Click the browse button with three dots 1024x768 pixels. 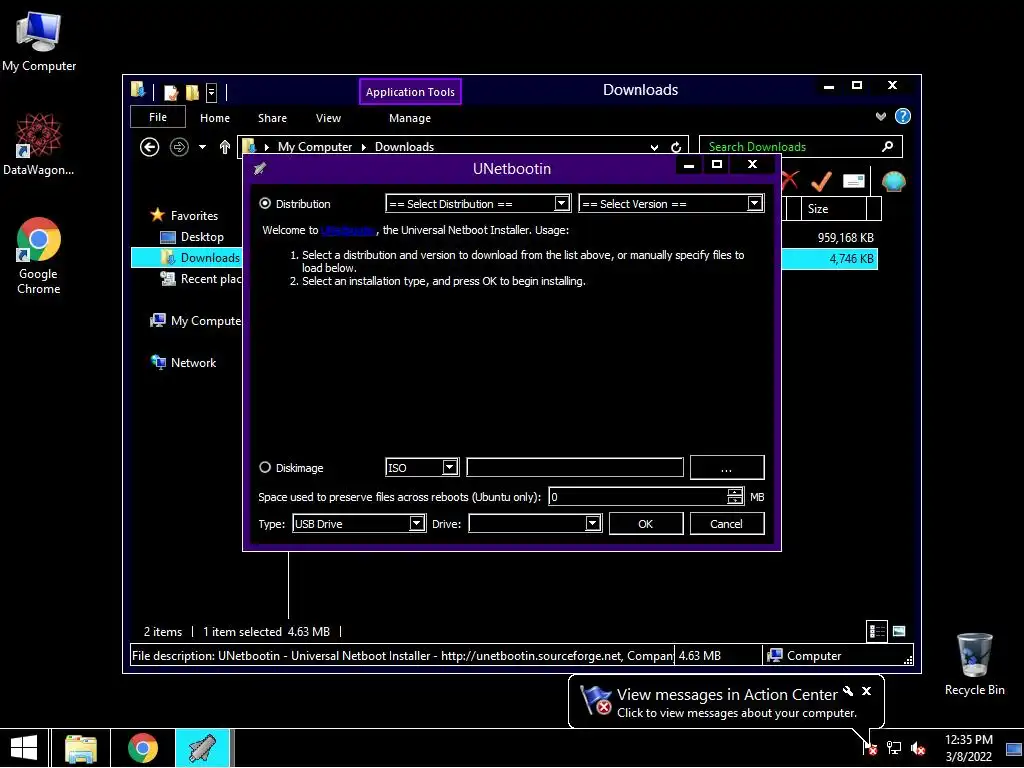[727, 468]
